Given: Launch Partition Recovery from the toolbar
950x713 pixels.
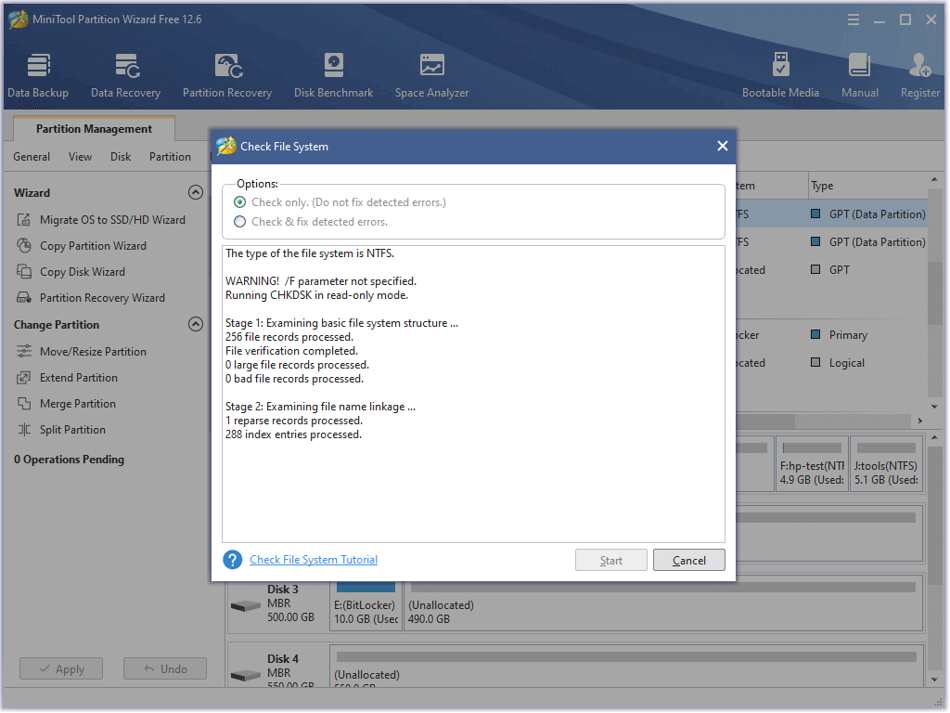Looking at the screenshot, I should [227, 76].
